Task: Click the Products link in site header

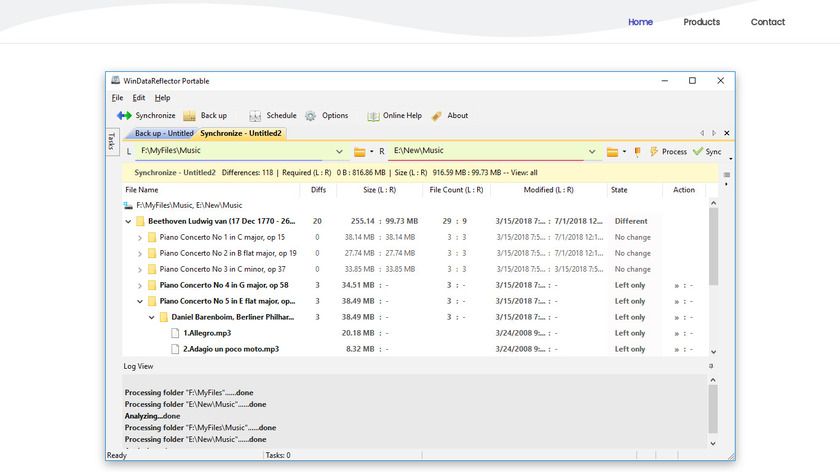Action: pos(701,22)
